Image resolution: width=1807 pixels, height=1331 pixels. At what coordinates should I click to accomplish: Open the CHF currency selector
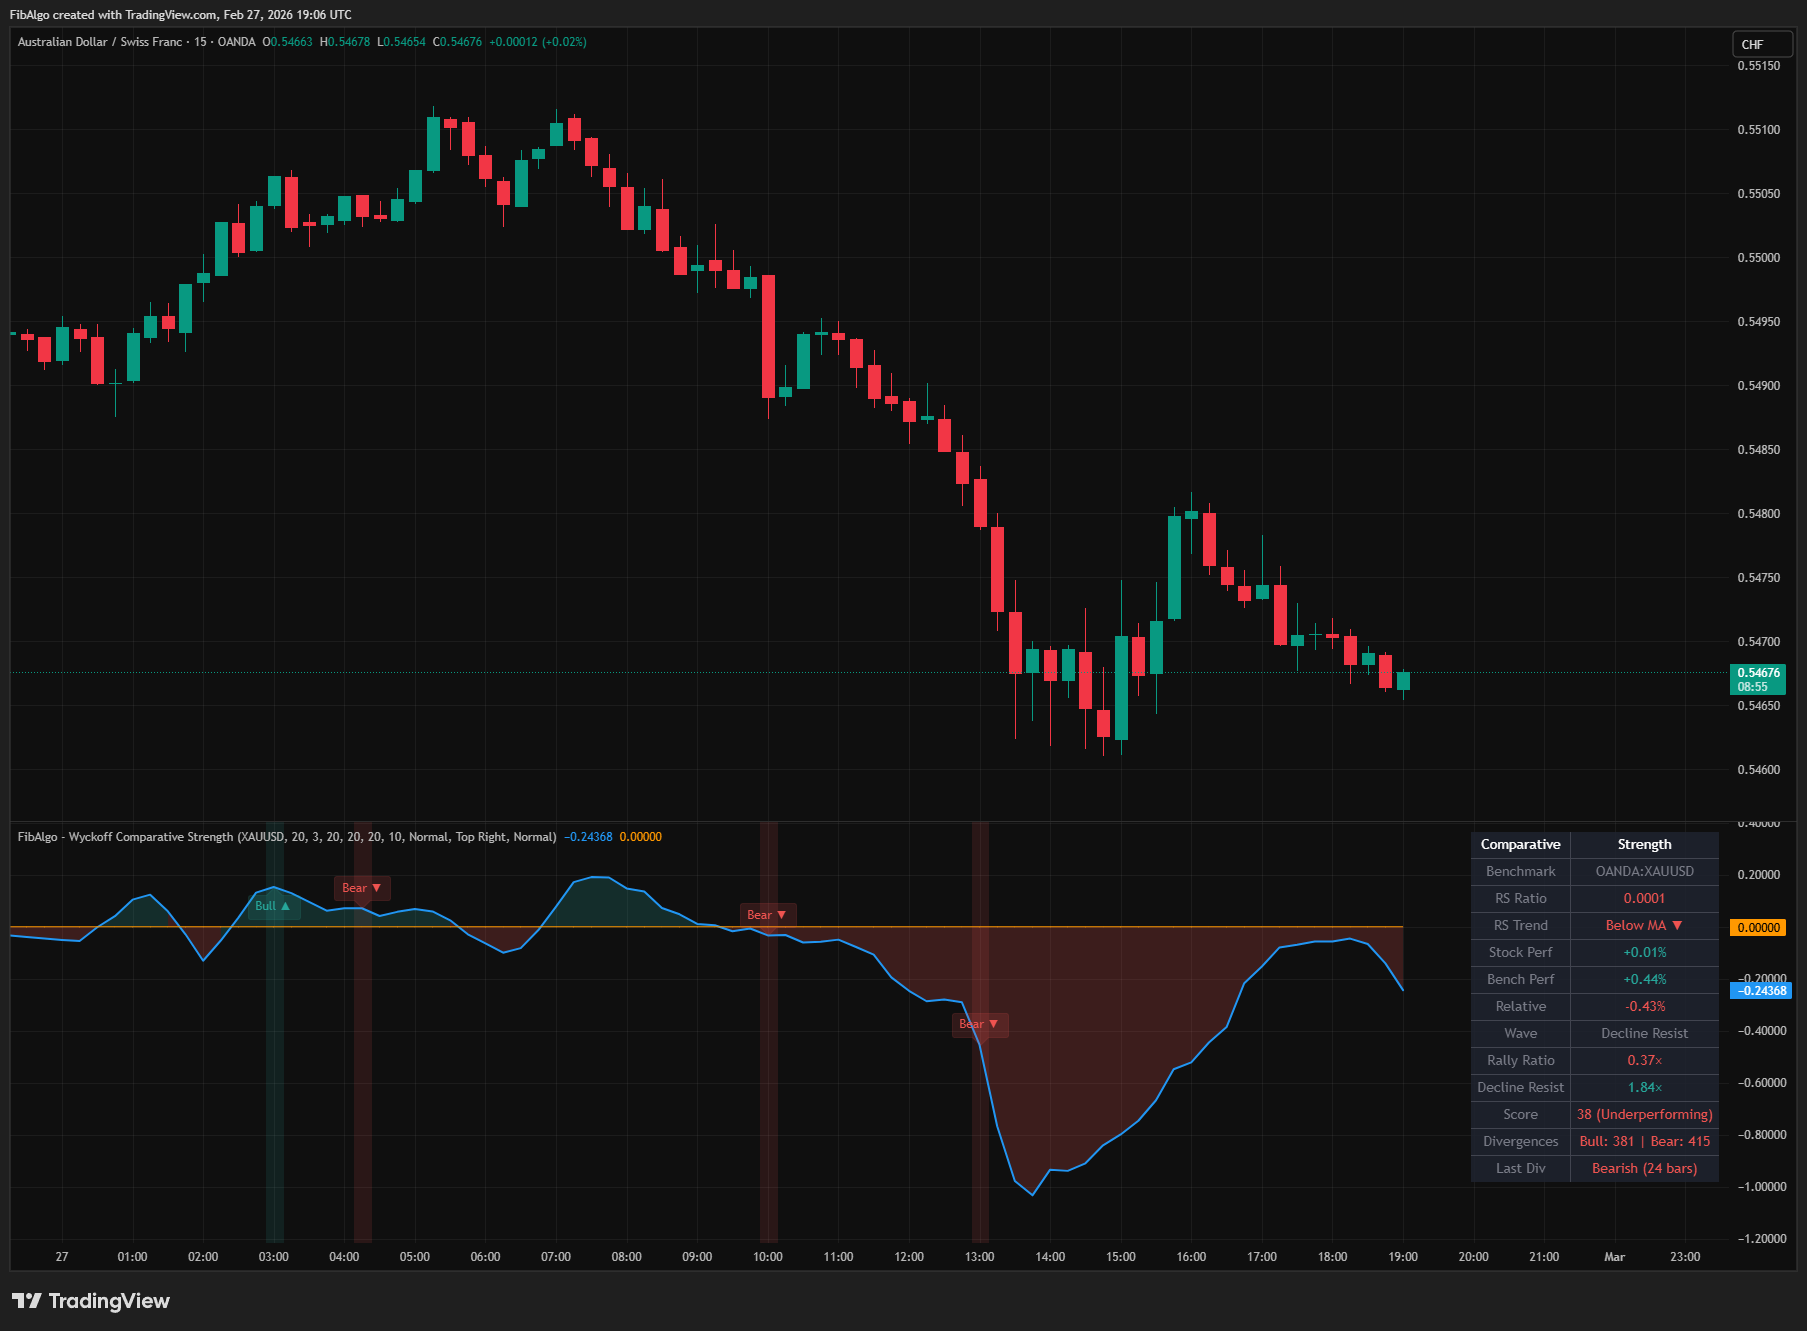[x=1761, y=44]
